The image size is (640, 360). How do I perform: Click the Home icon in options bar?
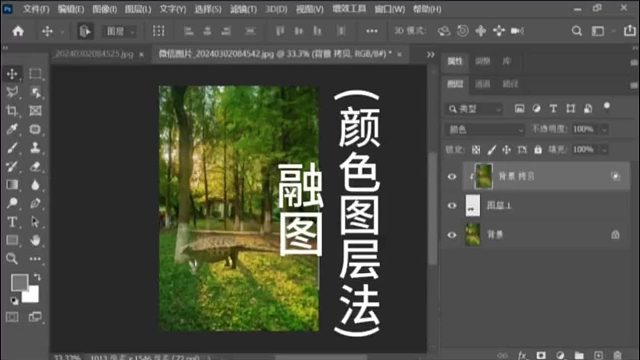18,31
